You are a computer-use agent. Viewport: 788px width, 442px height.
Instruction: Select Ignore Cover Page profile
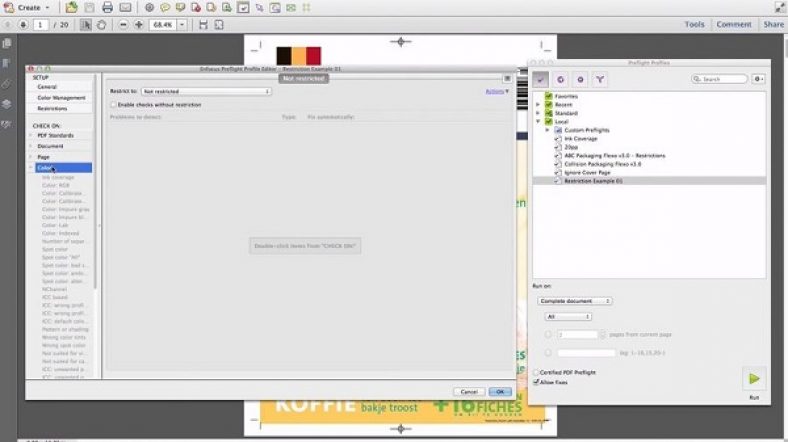click(587, 173)
